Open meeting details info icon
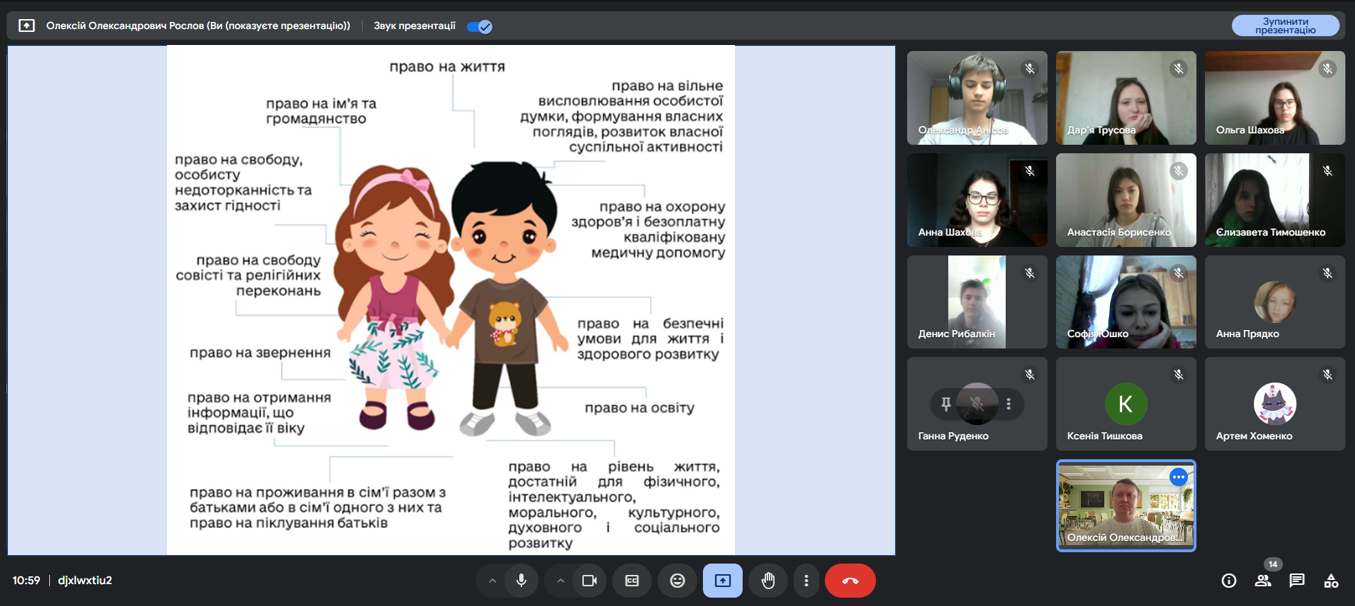Screen dimensions: 1355x606 tap(1229, 581)
